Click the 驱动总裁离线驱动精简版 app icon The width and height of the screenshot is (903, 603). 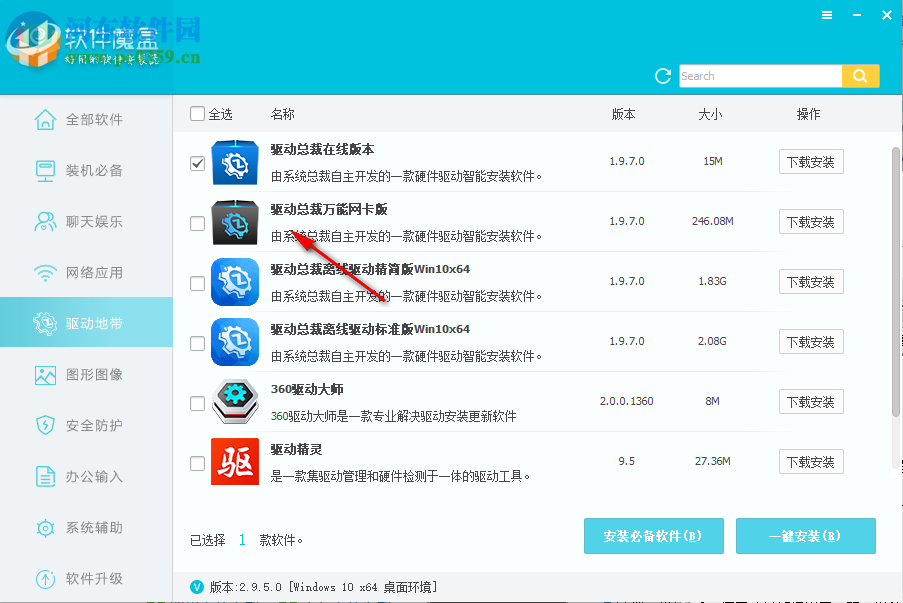point(235,282)
